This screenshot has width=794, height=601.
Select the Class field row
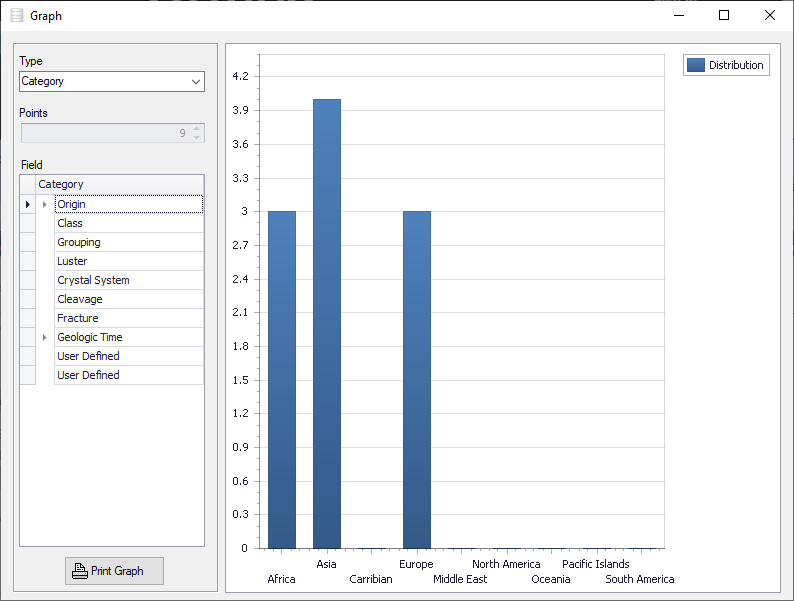(129, 223)
